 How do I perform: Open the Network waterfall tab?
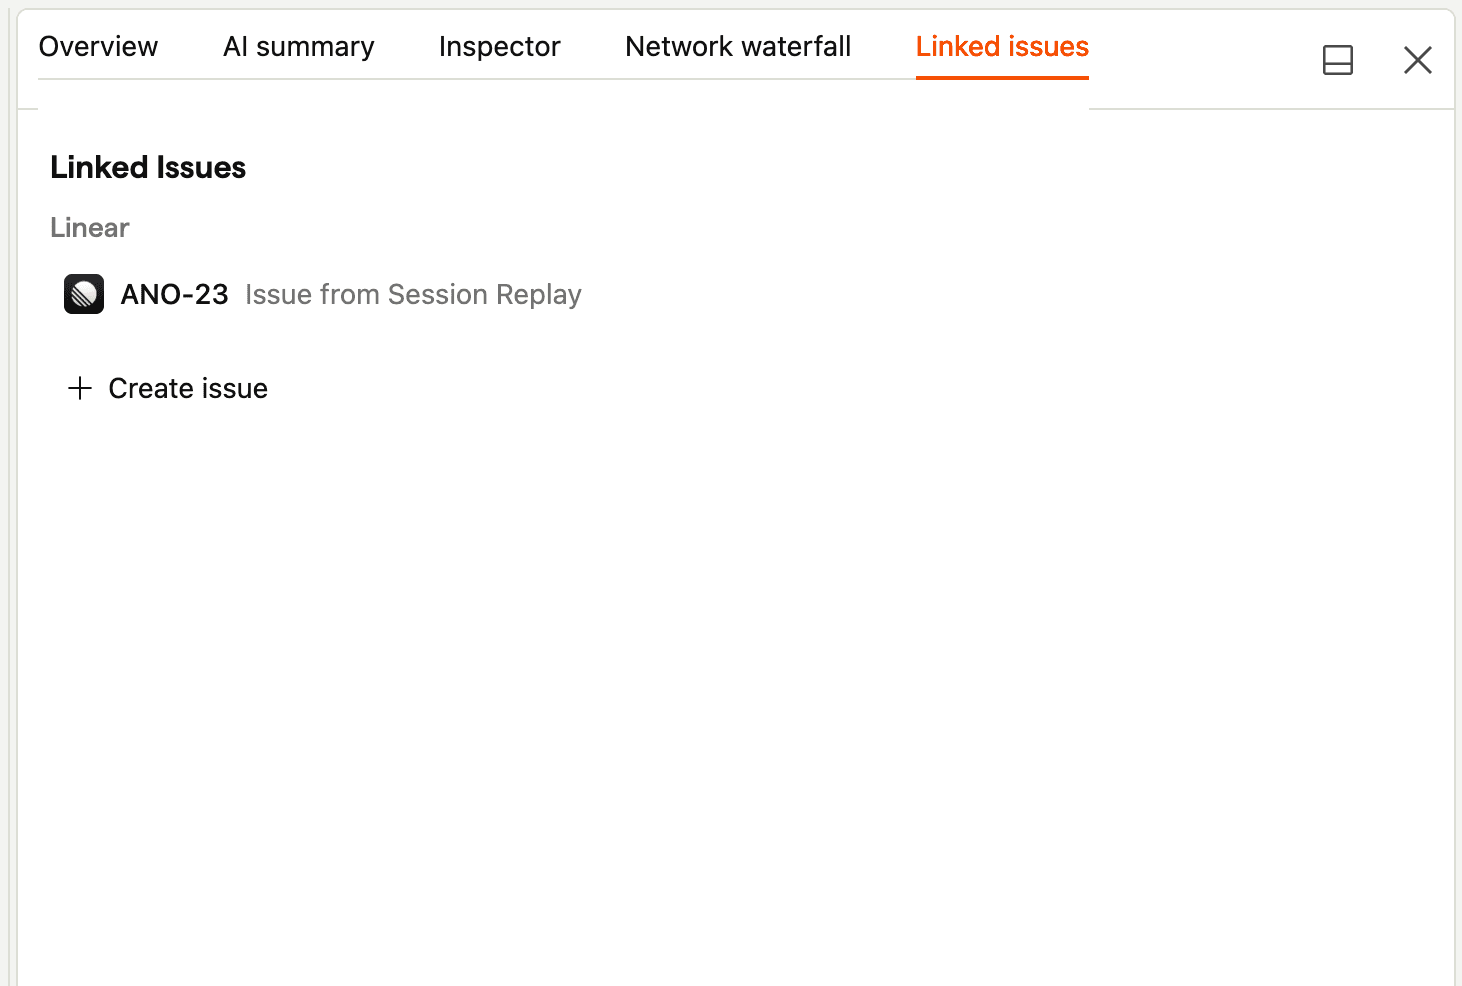tap(737, 46)
